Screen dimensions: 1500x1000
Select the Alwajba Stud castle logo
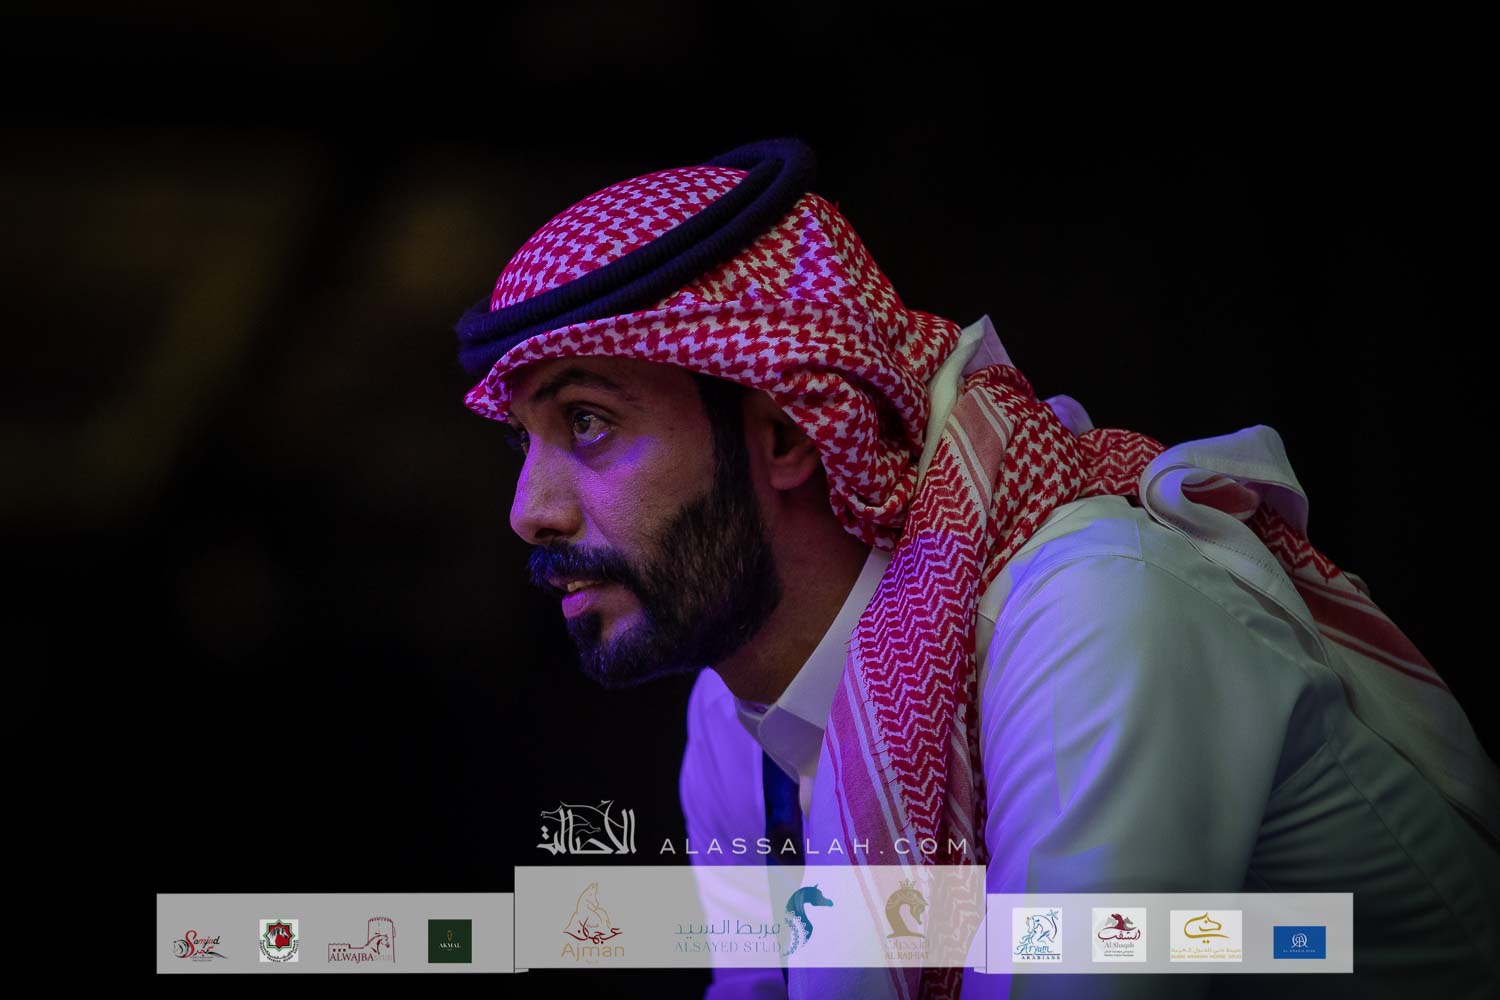point(360,942)
